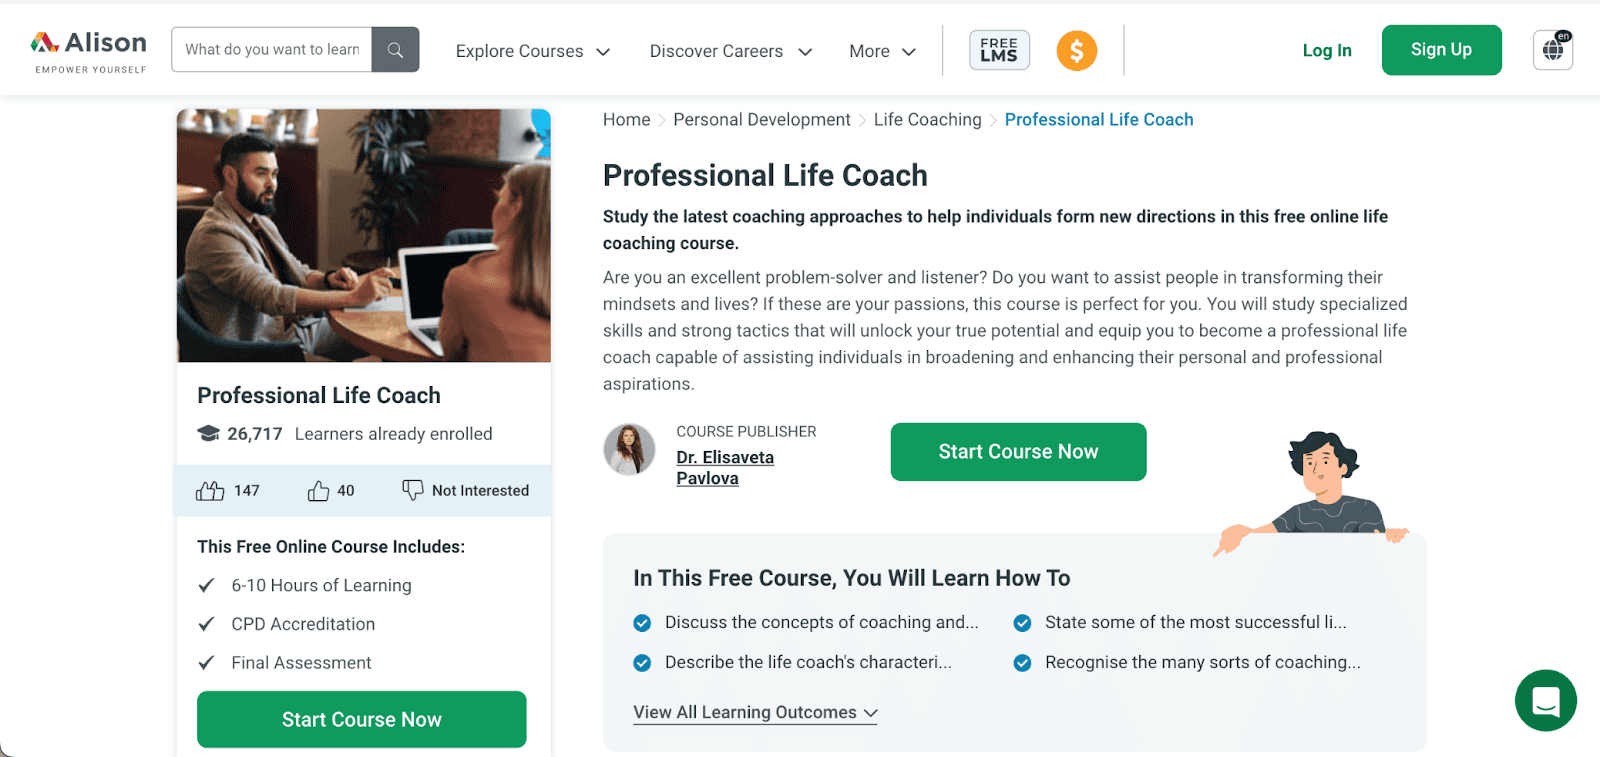Click the green Start Course Now button
The height and width of the screenshot is (757, 1600).
(1017, 451)
